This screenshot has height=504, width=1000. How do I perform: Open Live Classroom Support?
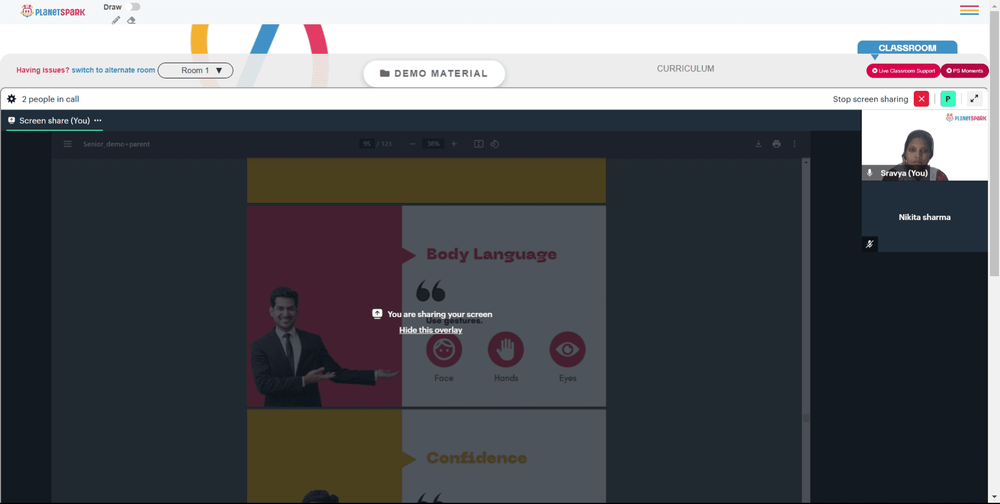pos(903,71)
